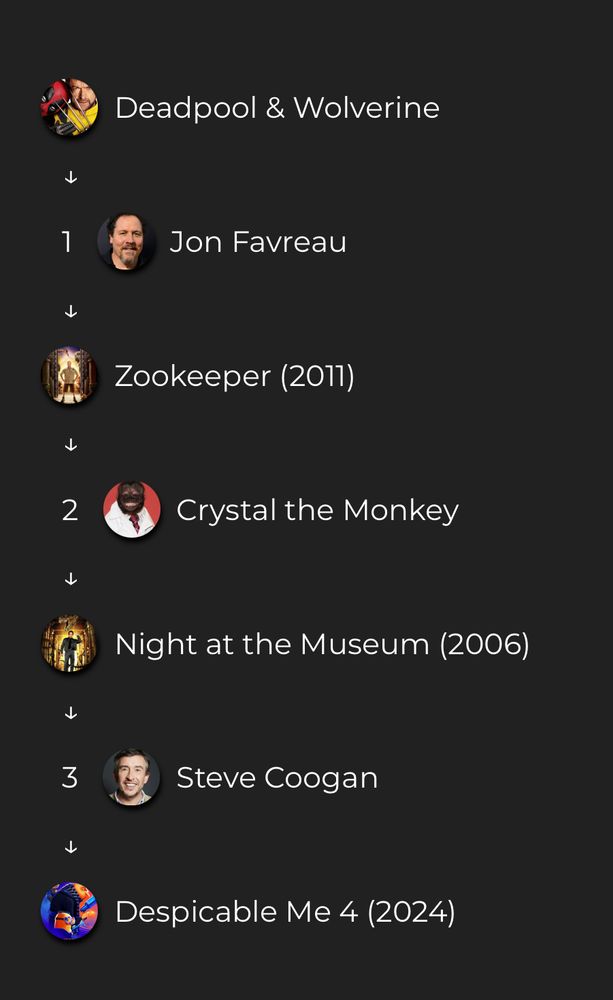
Task: Open the Deadpool & Wolverine poster thumbnail
Action: 70,107
